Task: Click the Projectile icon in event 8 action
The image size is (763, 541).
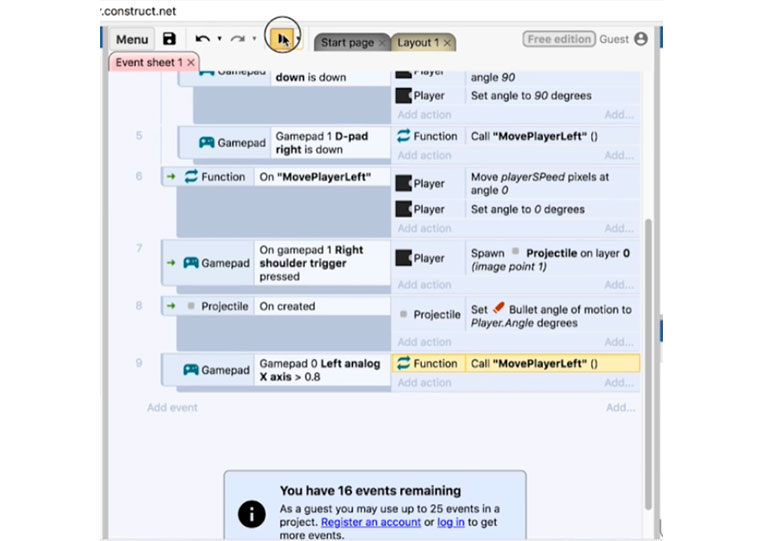Action: [403, 314]
